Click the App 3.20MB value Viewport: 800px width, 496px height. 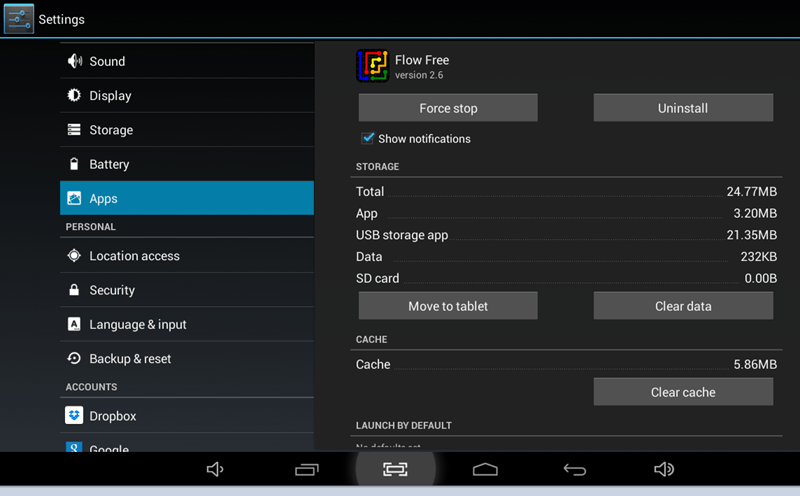tap(755, 213)
